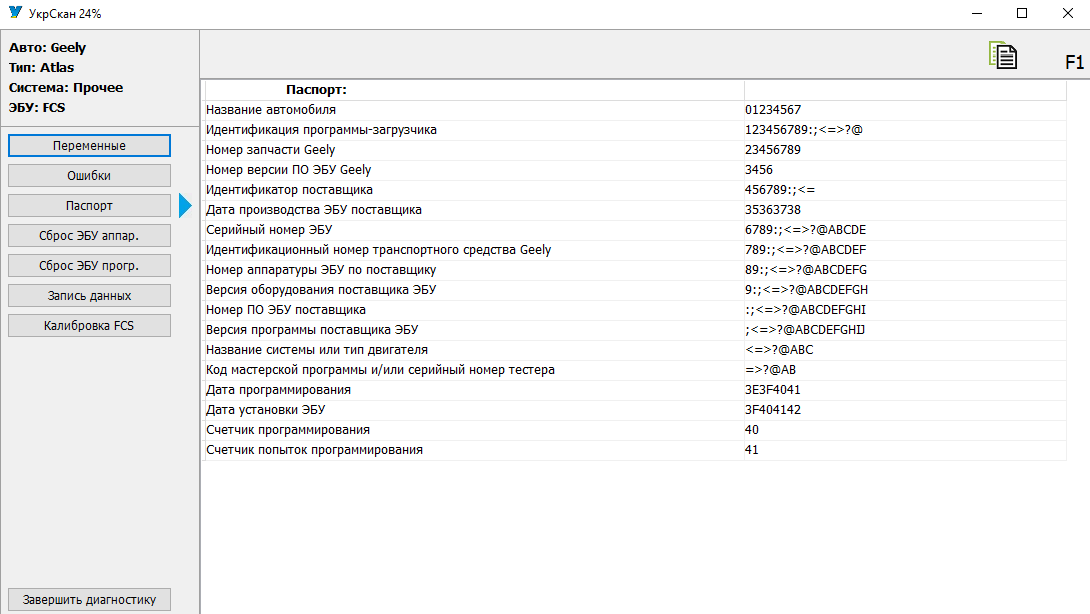Open the Переменные section
Image resolution: width=1090 pixels, height=614 pixels.
click(x=89, y=145)
